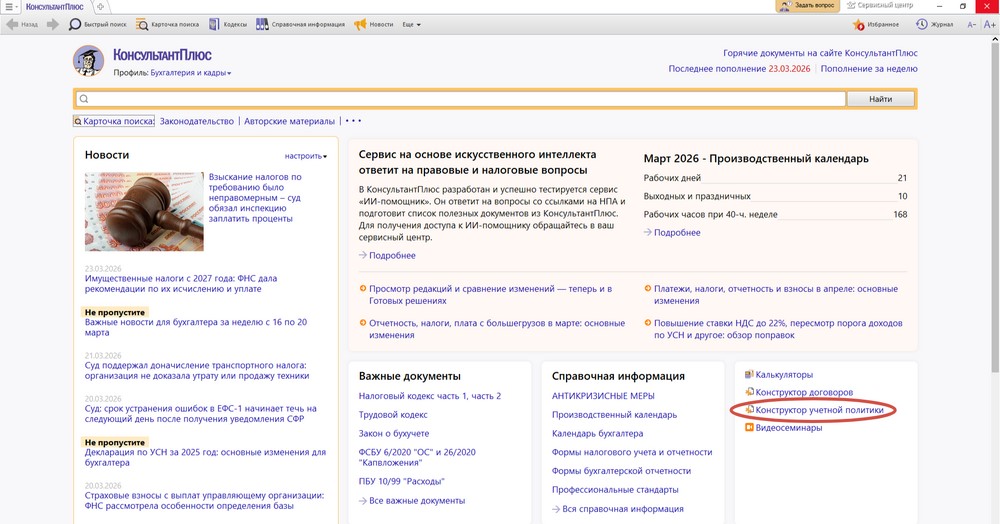
Task: Click into the main search field
Action: point(460,99)
